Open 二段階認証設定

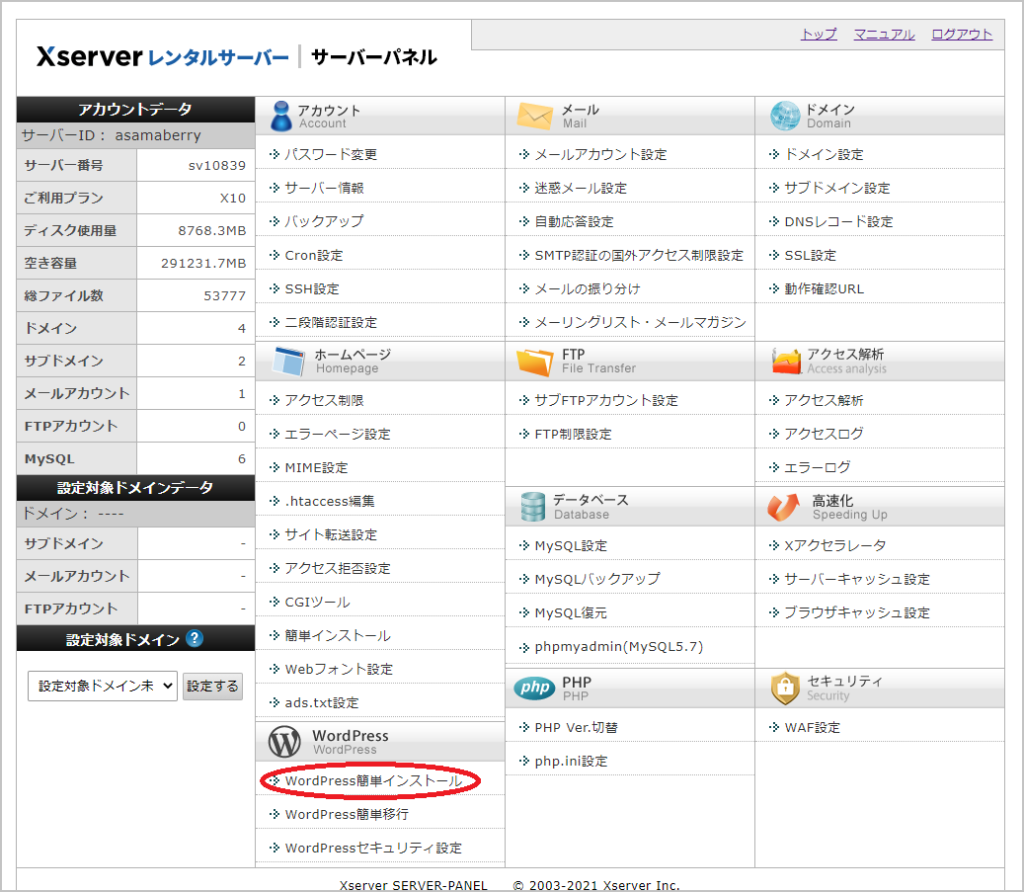click(331, 323)
